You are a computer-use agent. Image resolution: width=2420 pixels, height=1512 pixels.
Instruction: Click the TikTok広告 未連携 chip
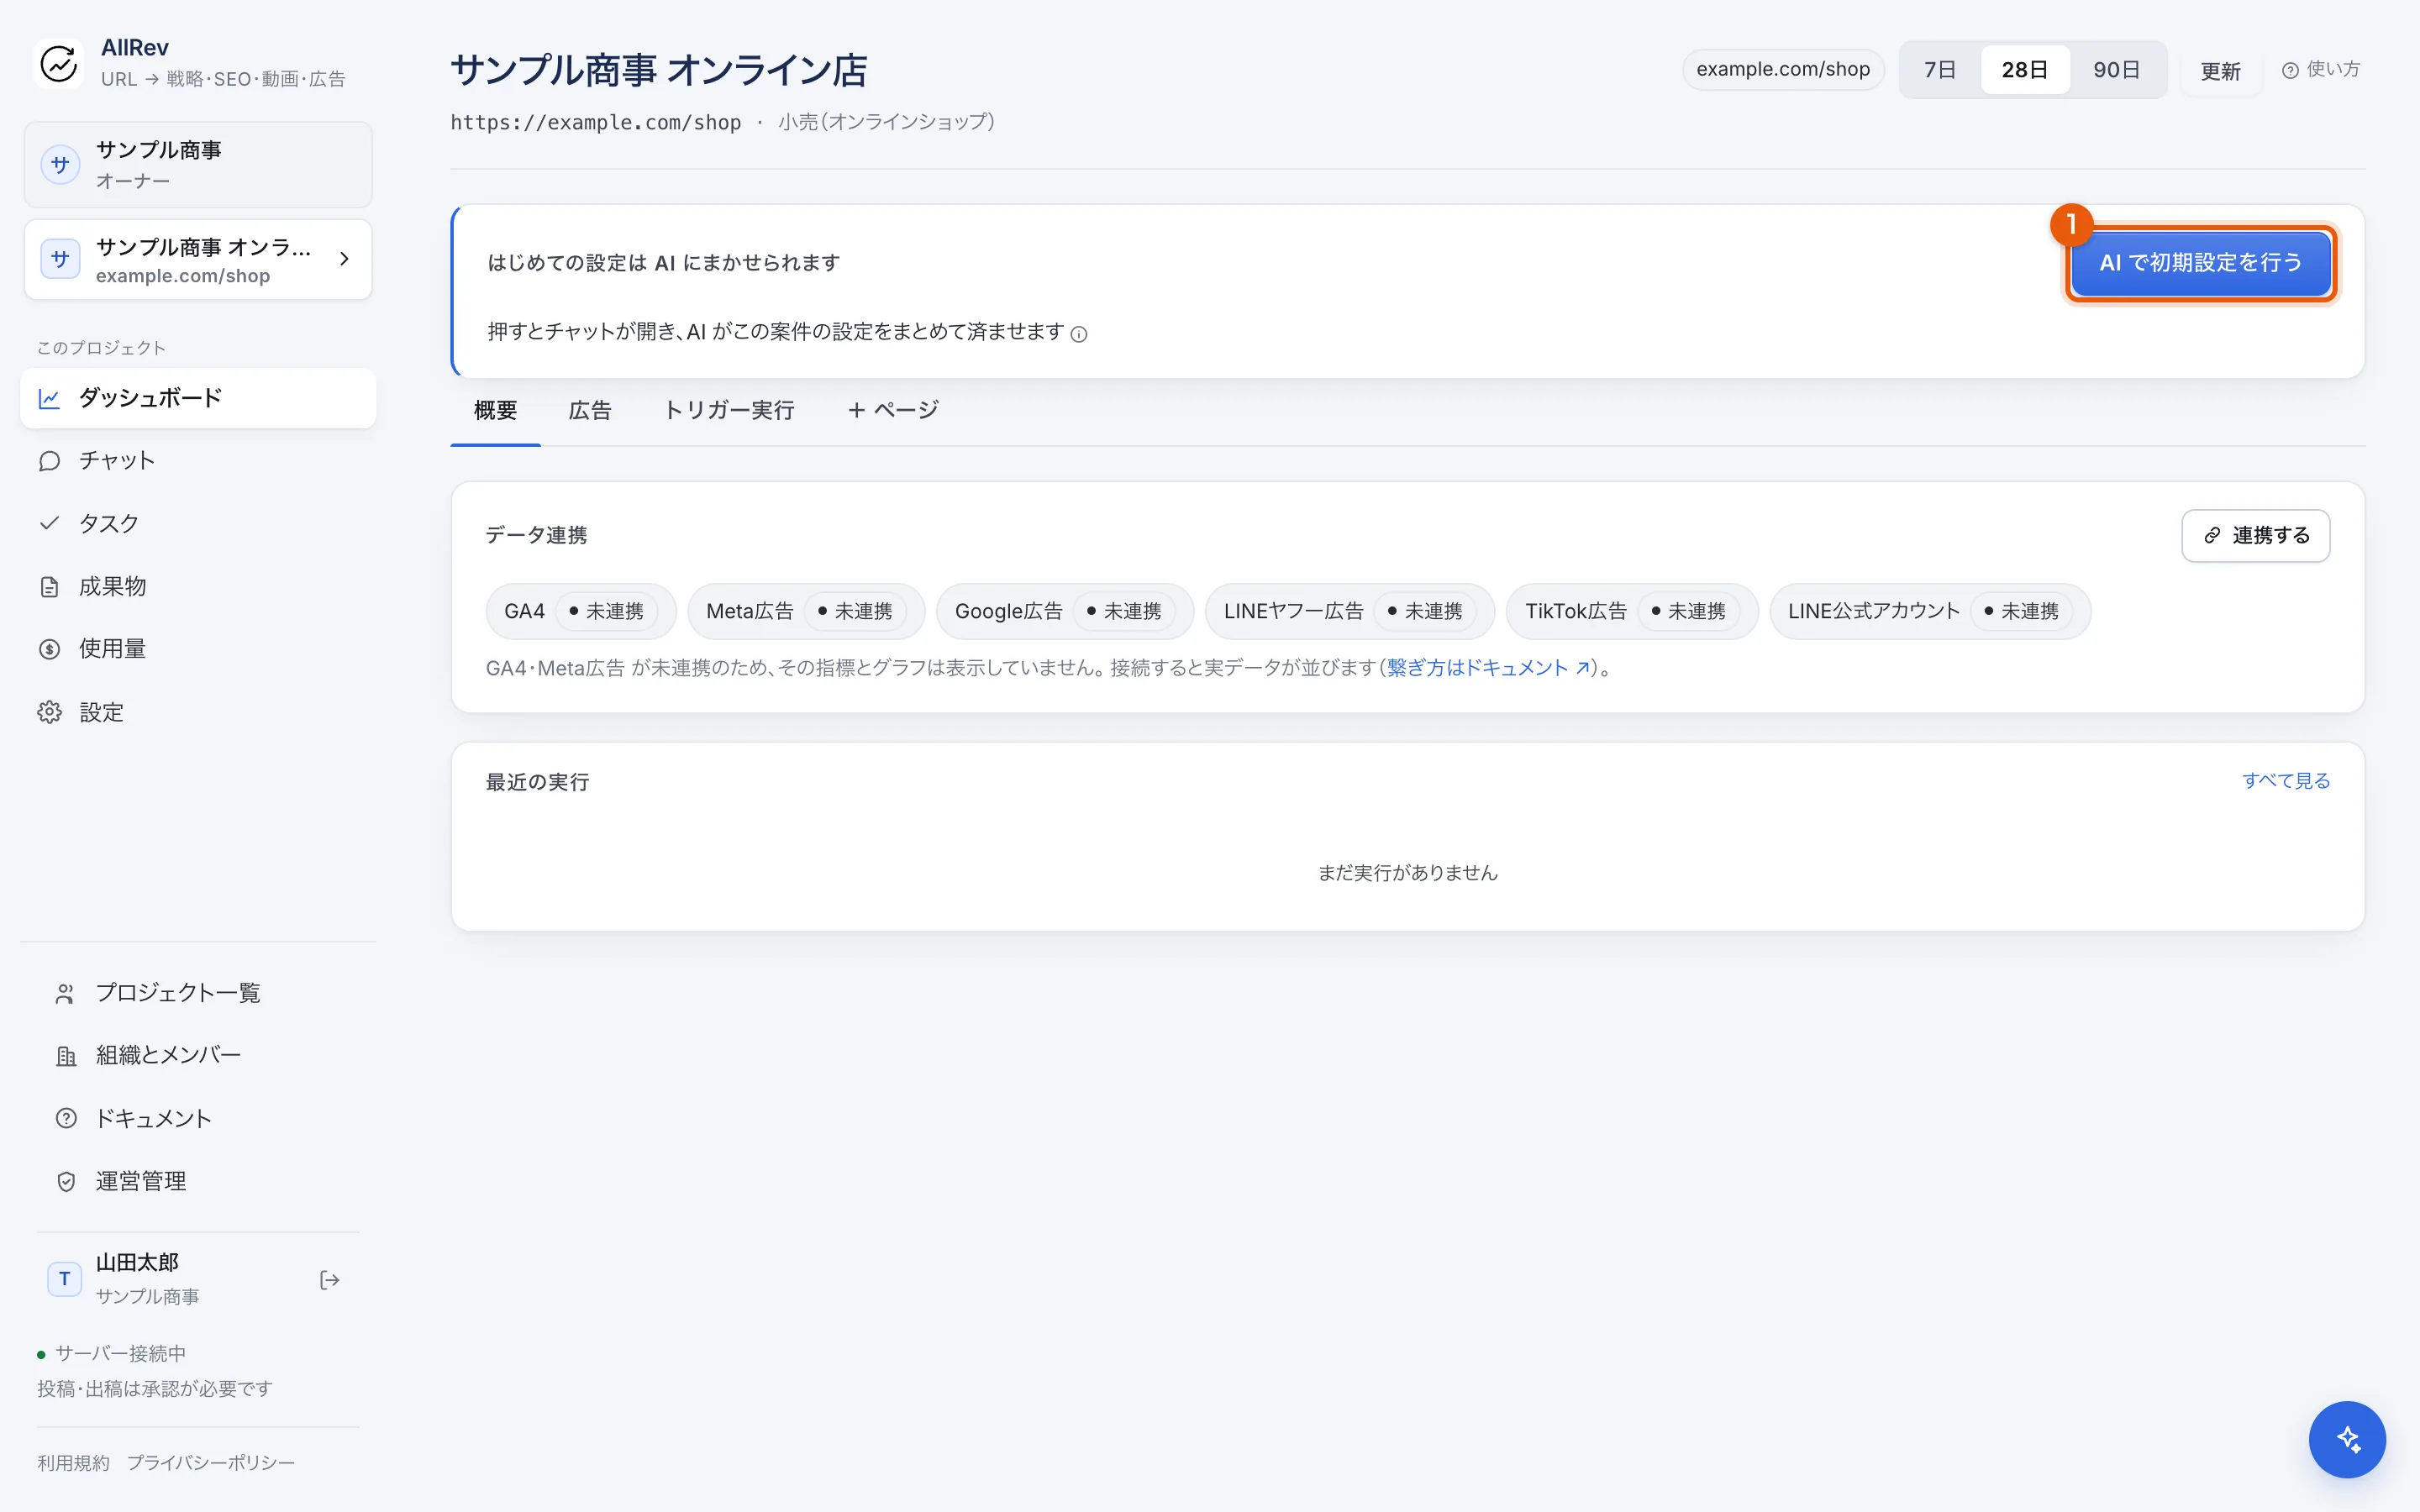pos(1632,611)
